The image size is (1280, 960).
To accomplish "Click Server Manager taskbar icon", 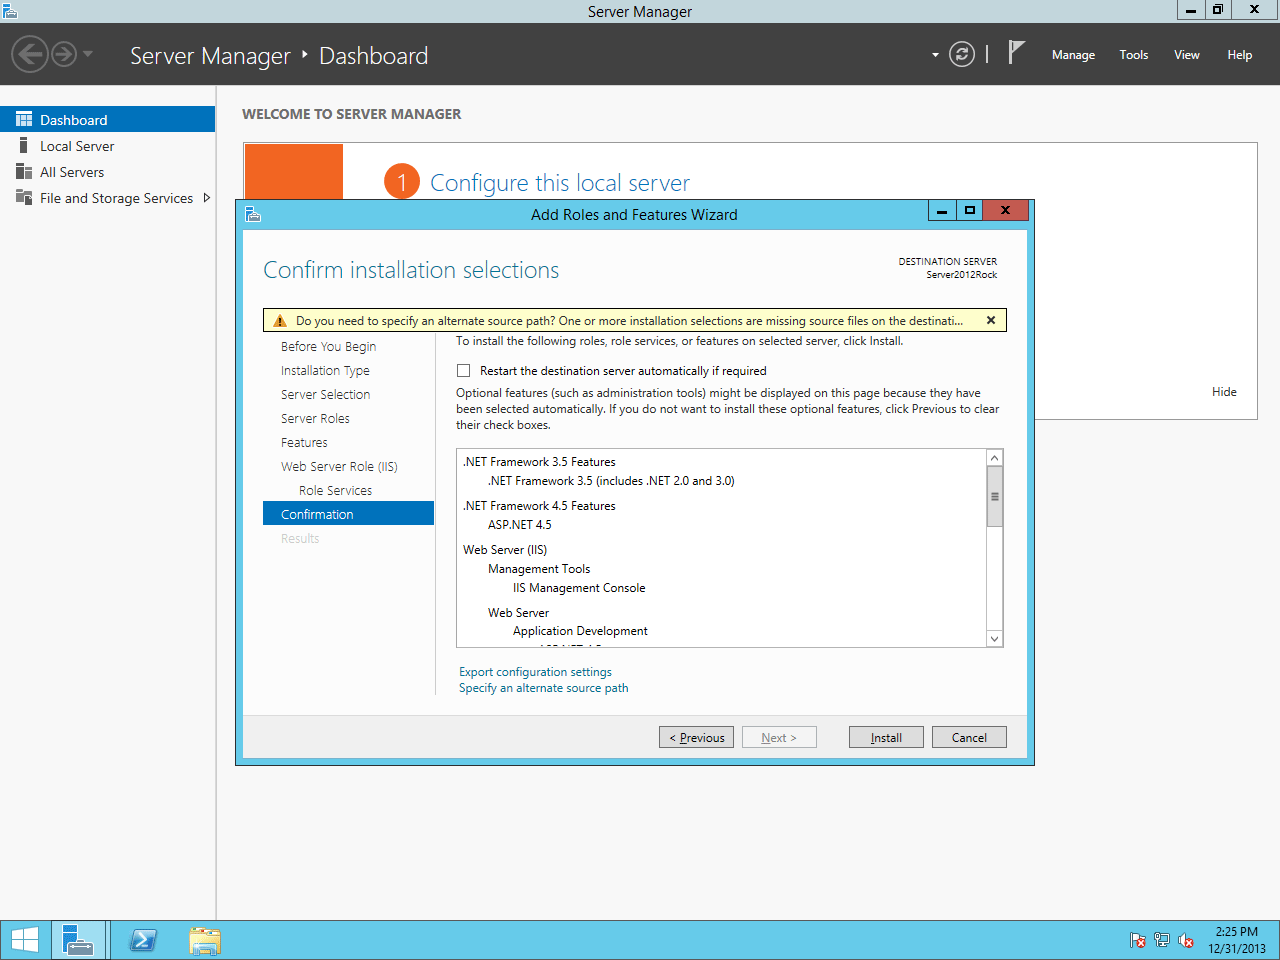I will click(78, 940).
